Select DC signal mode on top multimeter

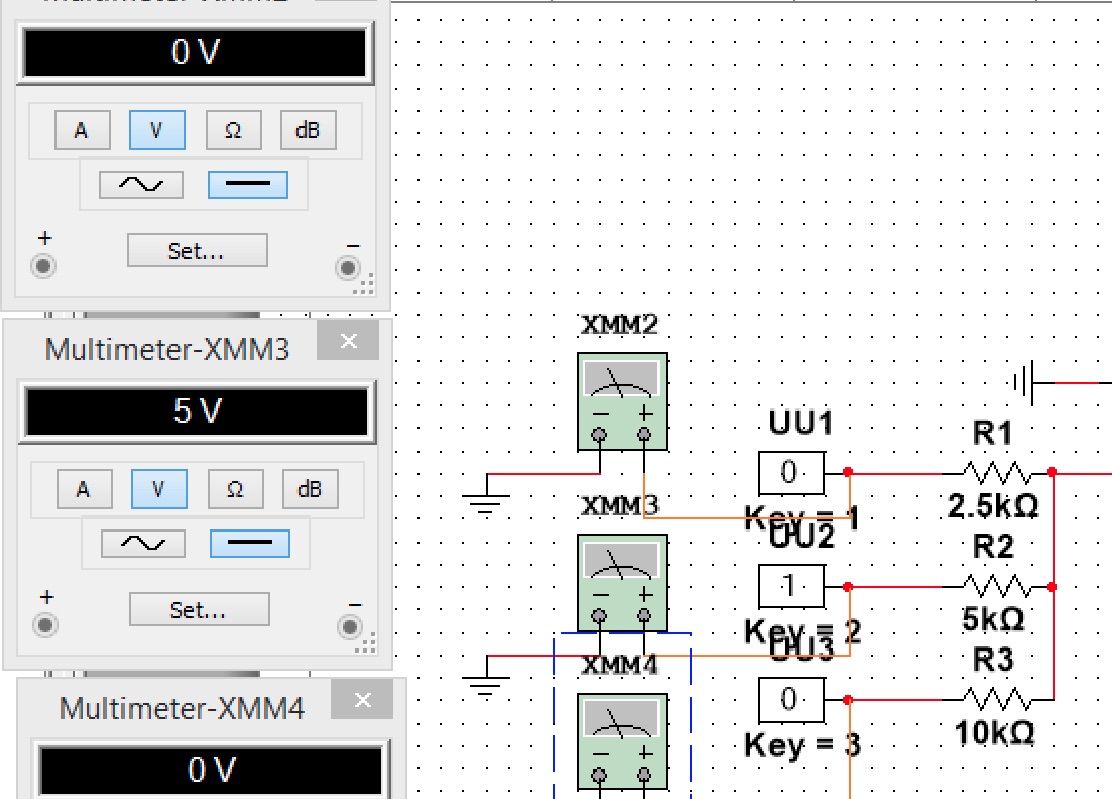tap(247, 185)
